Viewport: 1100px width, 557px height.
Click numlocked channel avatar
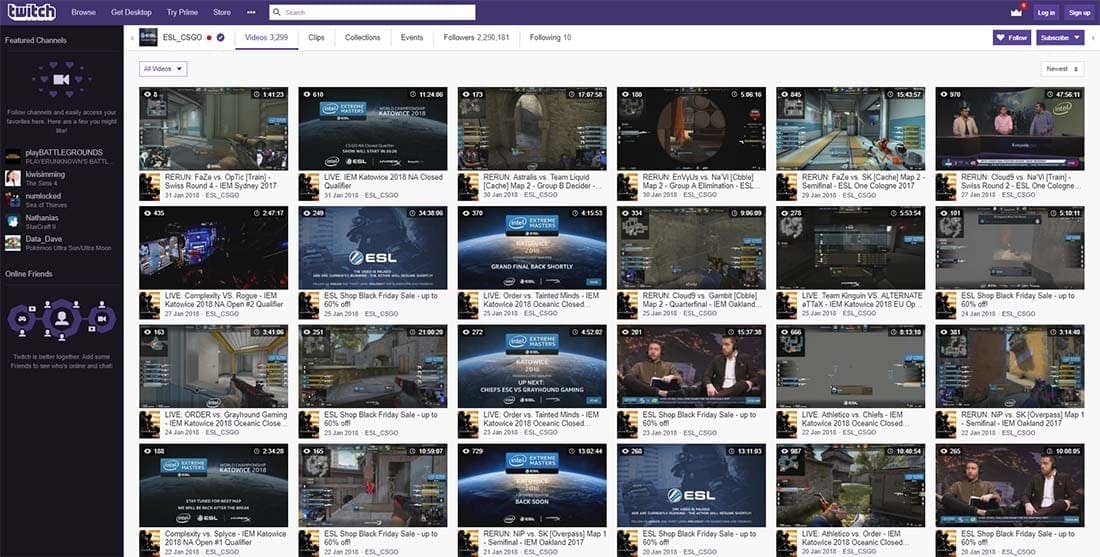(13, 199)
